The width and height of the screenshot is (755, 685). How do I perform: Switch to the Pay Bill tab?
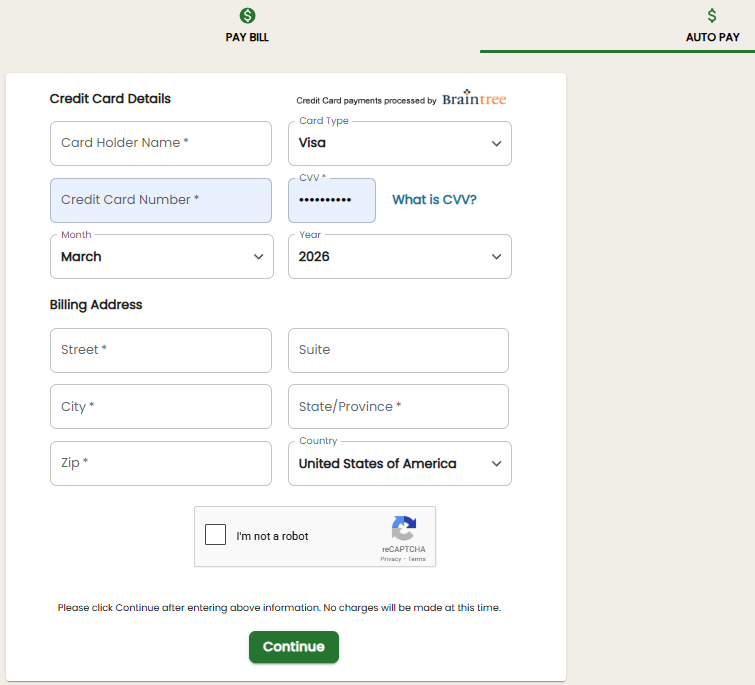click(247, 37)
